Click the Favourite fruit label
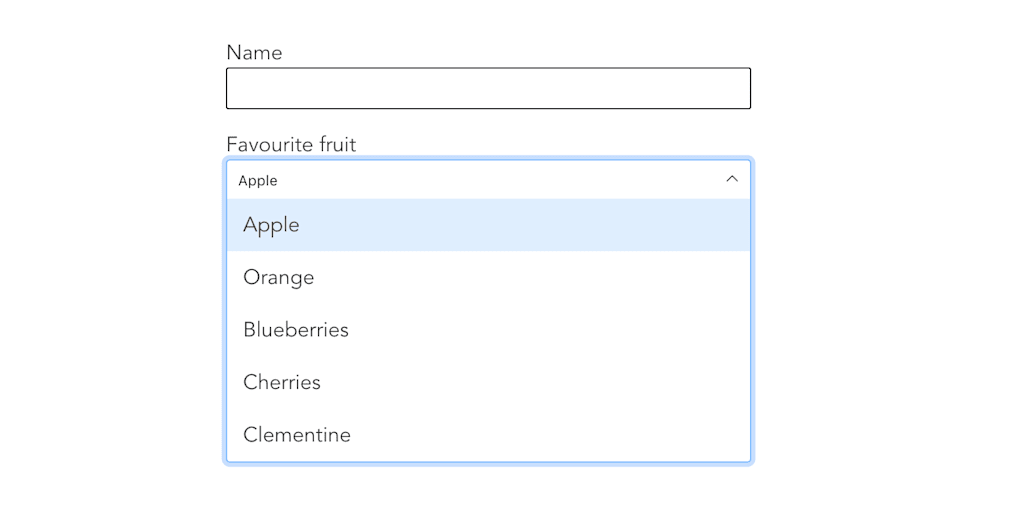 click(291, 144)
